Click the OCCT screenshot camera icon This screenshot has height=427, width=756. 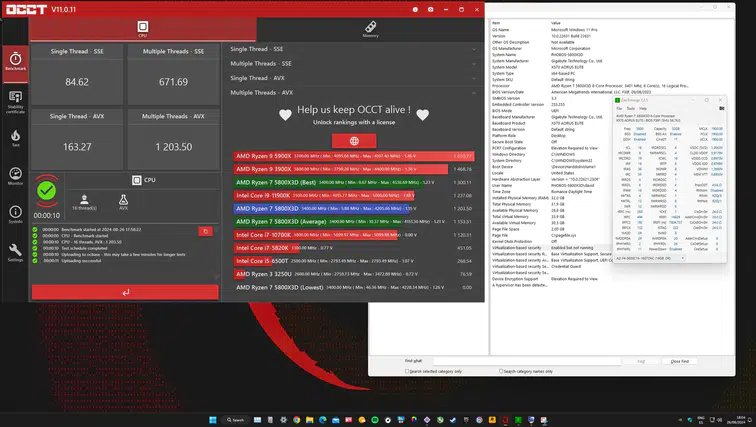coord(431,10)
